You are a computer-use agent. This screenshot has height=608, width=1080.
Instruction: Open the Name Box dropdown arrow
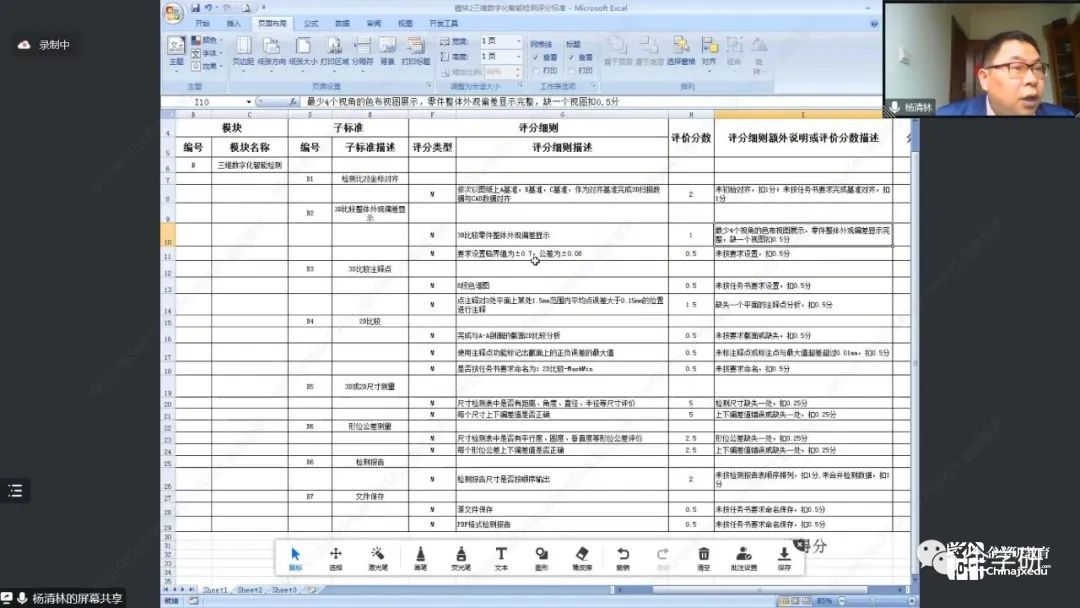click(x=249, y=102)
